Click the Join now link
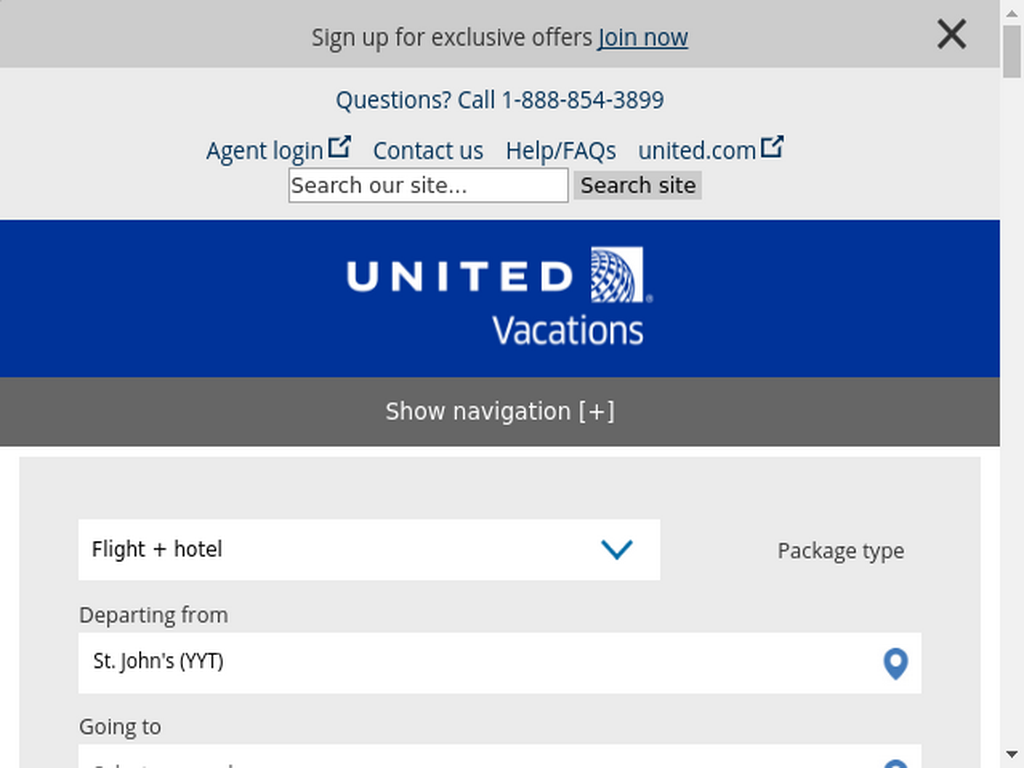 [643, 38]
